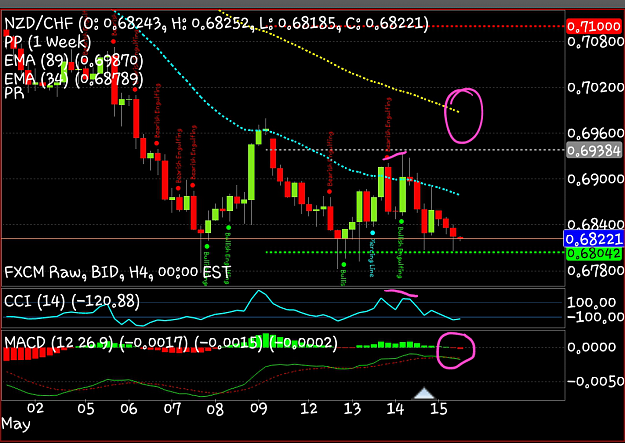Select the EMA (89) indicator label
Viewport: 625px width, 443px height.
click(74, 61)
